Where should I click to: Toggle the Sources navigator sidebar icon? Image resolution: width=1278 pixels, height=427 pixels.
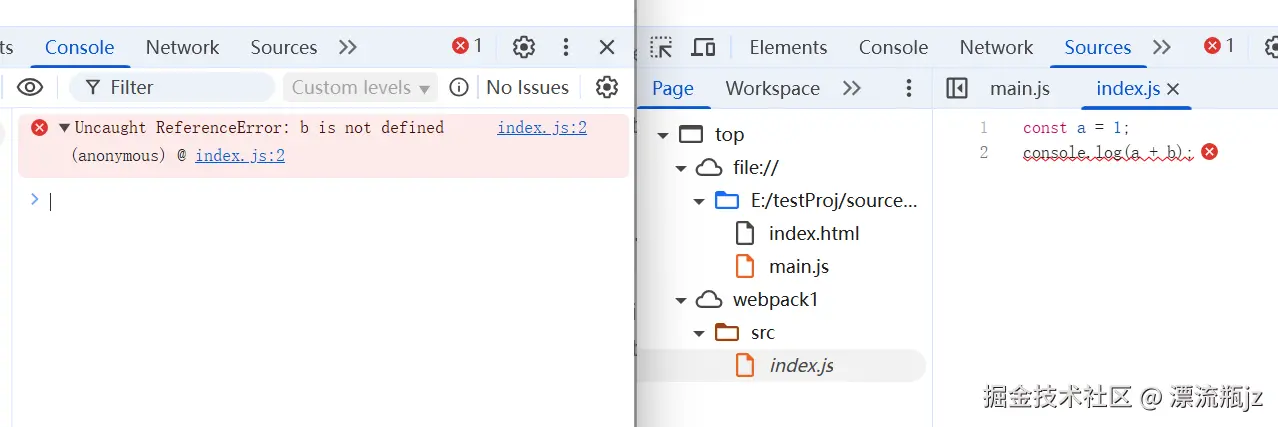coord(957,88)
